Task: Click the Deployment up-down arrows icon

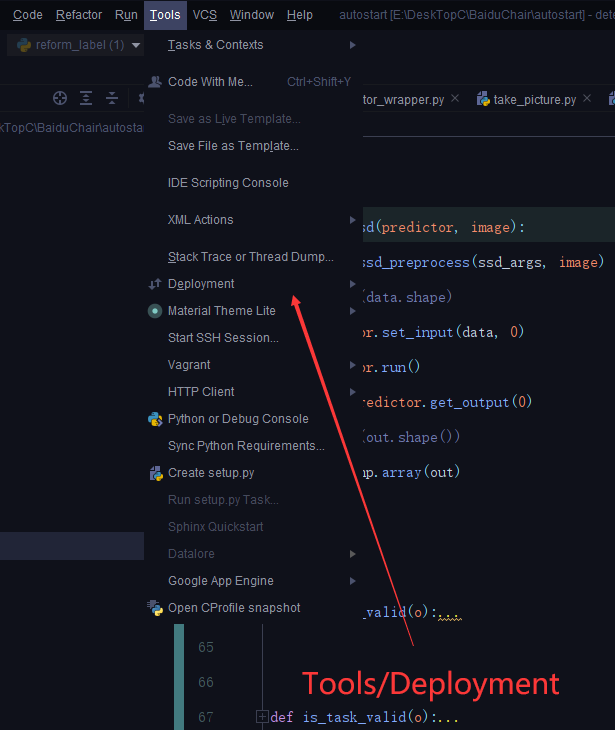Action: pos(155,284)
